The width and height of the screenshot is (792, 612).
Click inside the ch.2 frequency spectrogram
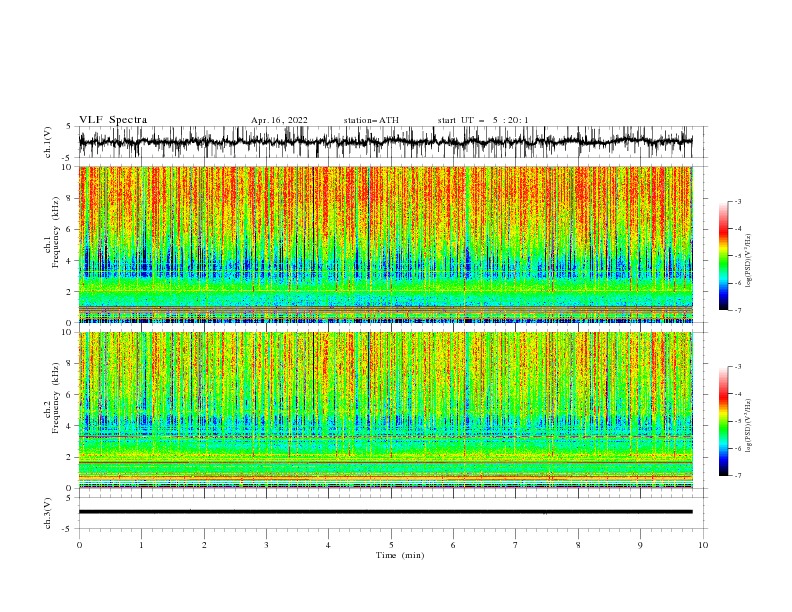click(x=385, y=410)
